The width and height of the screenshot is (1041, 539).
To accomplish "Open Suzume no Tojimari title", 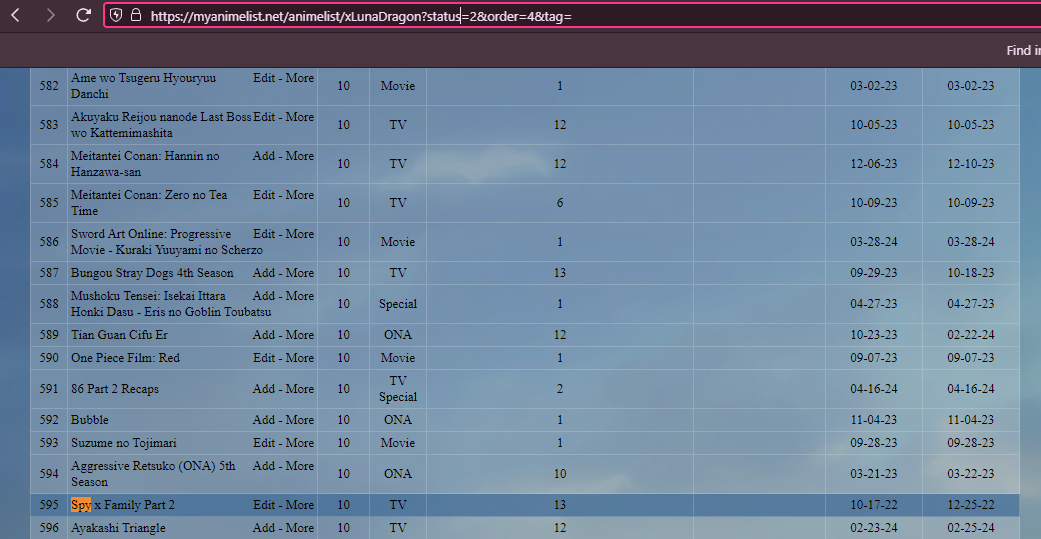I will 123,443.
